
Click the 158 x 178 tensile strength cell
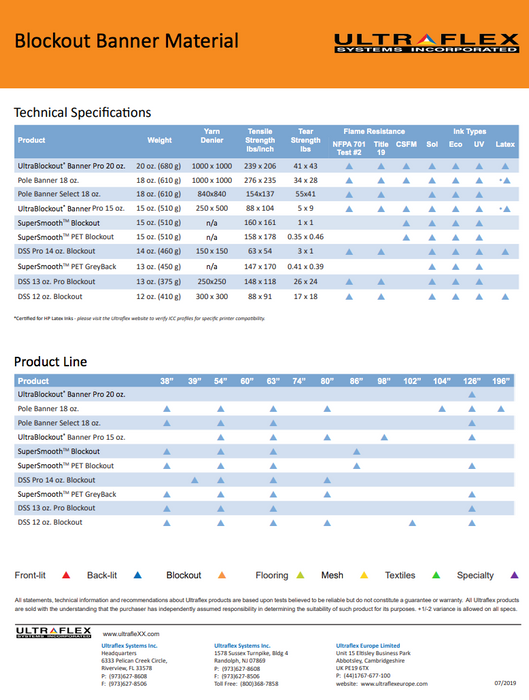(260, 237)
